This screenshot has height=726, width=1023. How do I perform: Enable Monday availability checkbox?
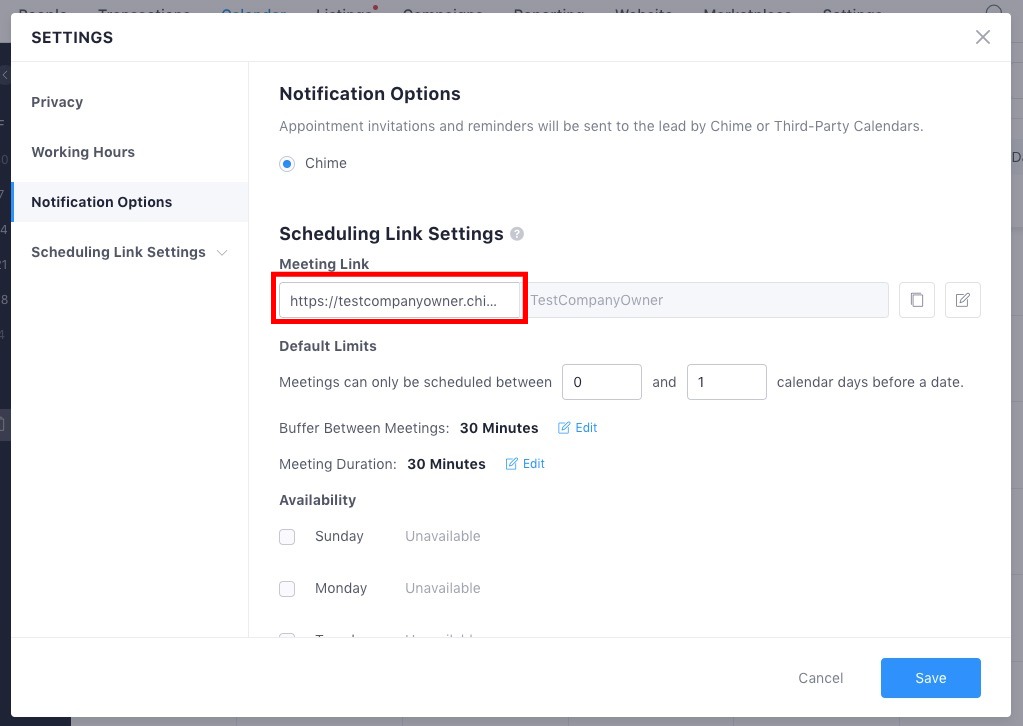tap(287, 589)
